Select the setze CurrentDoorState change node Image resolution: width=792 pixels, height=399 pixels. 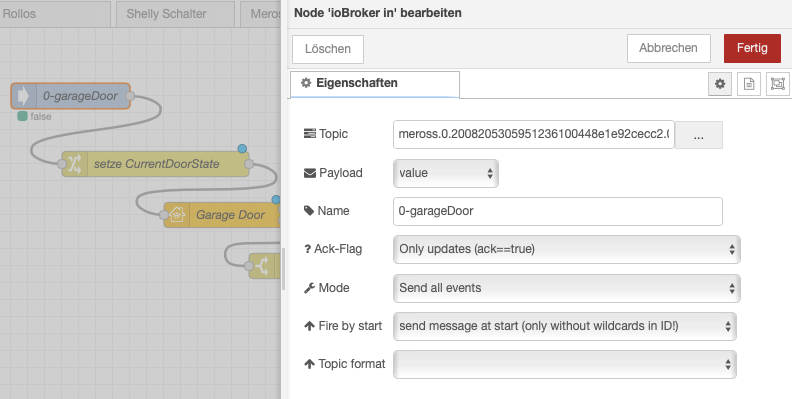156,164
